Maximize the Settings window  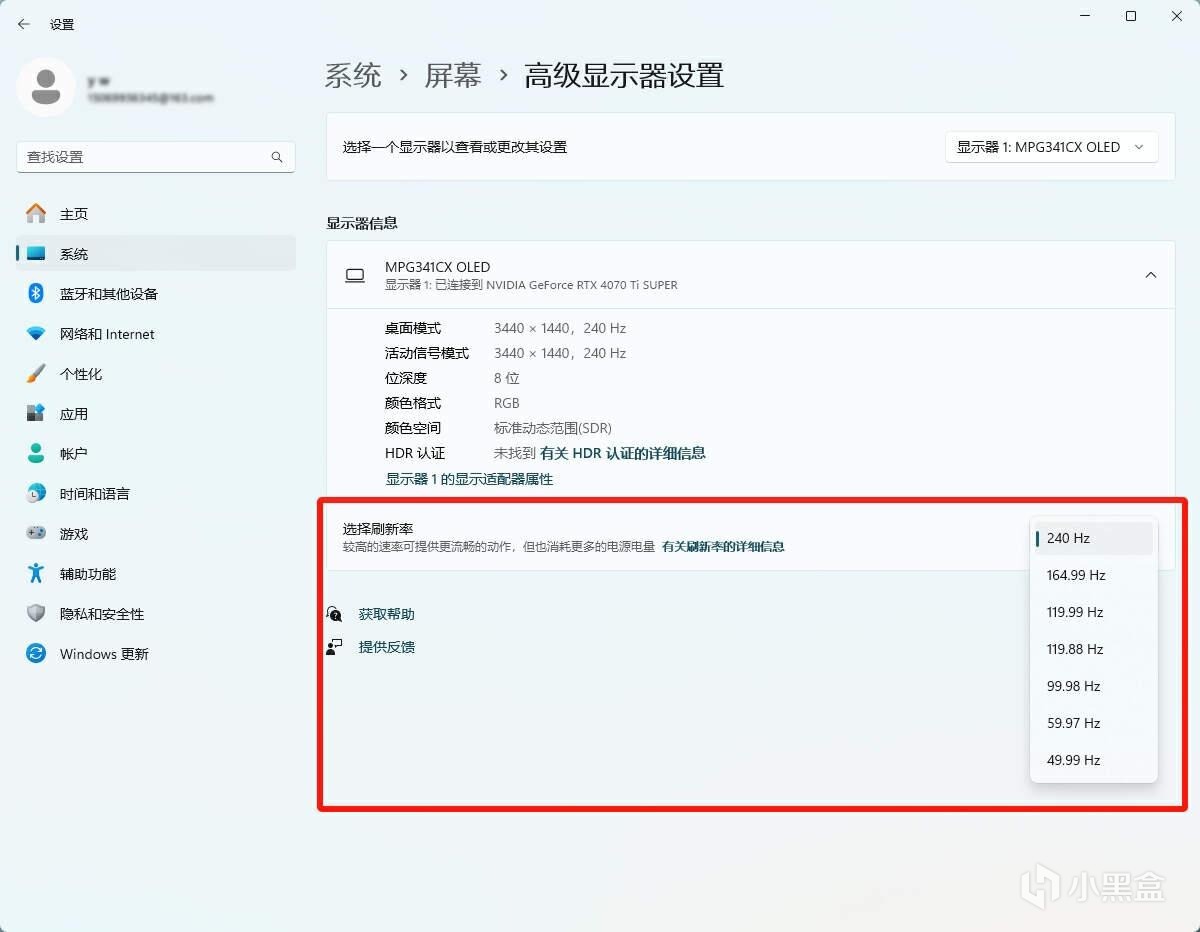coord(1131,16)
